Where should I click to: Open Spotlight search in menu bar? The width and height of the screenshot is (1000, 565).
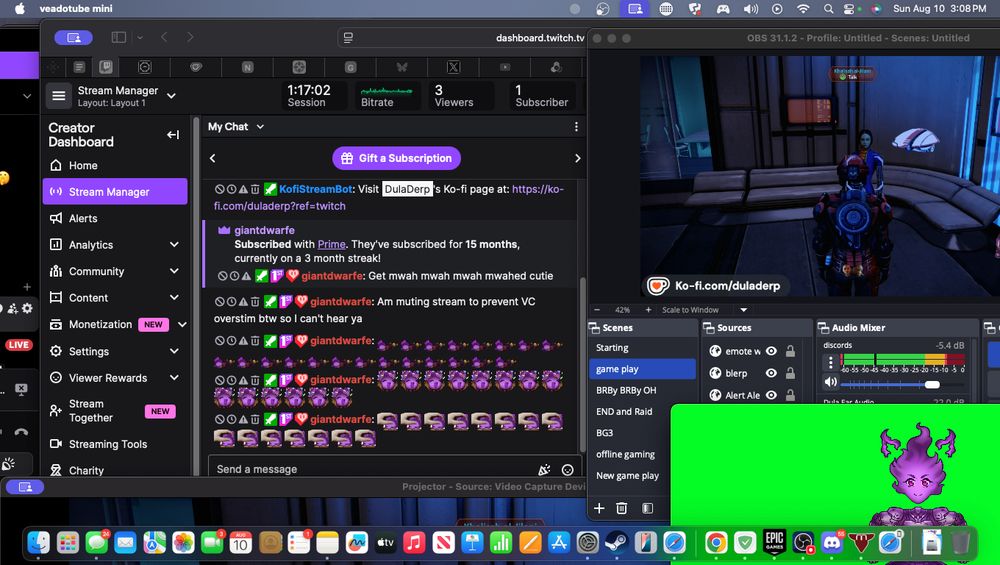(828, 9)
